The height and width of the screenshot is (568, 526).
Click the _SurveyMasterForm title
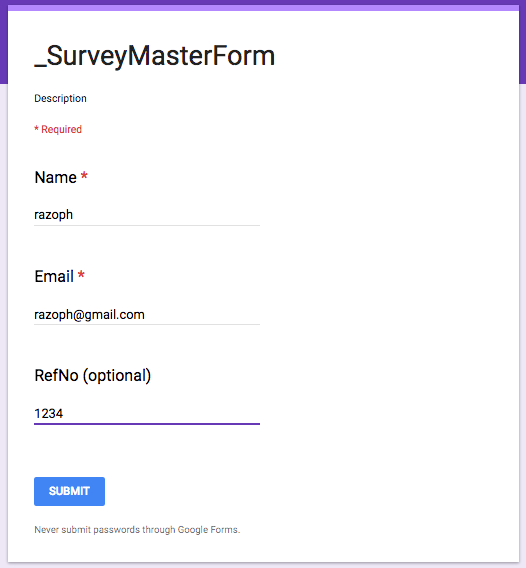pyautogui.click(x=155, y=56)
